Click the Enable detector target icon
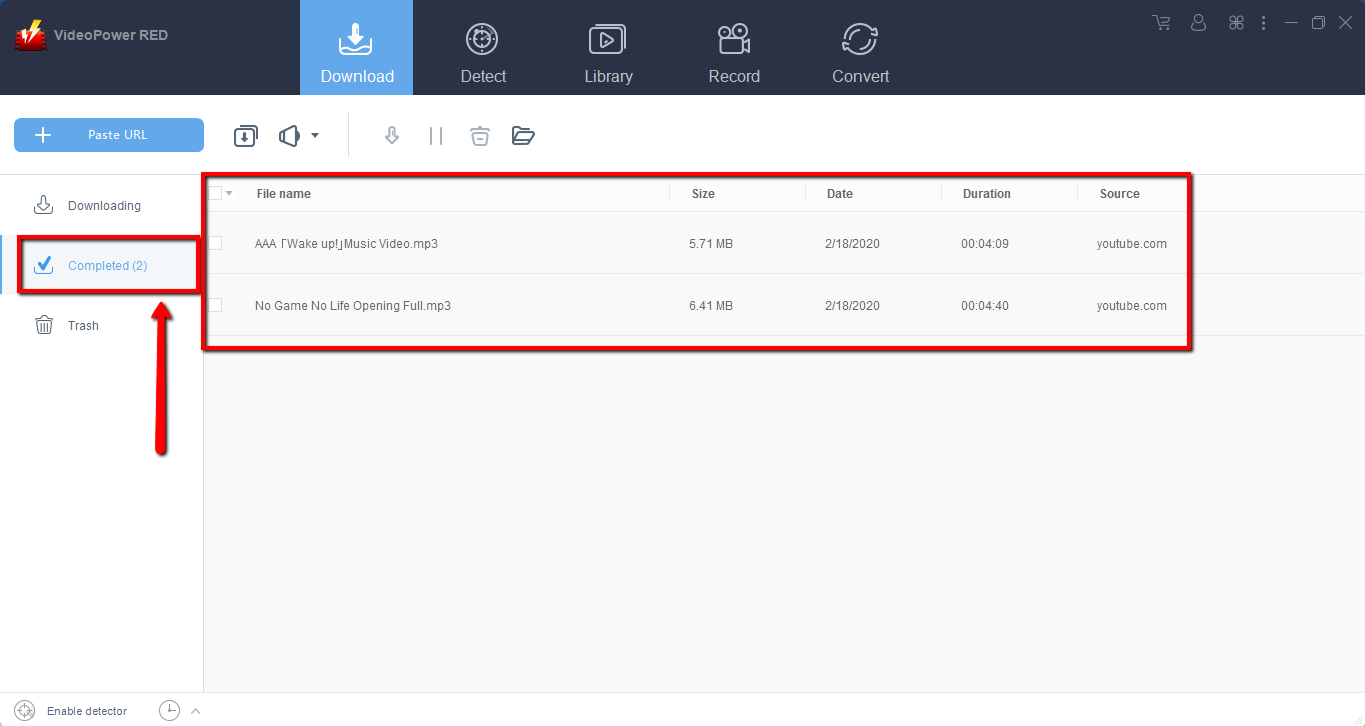 [x=25, y=711]
